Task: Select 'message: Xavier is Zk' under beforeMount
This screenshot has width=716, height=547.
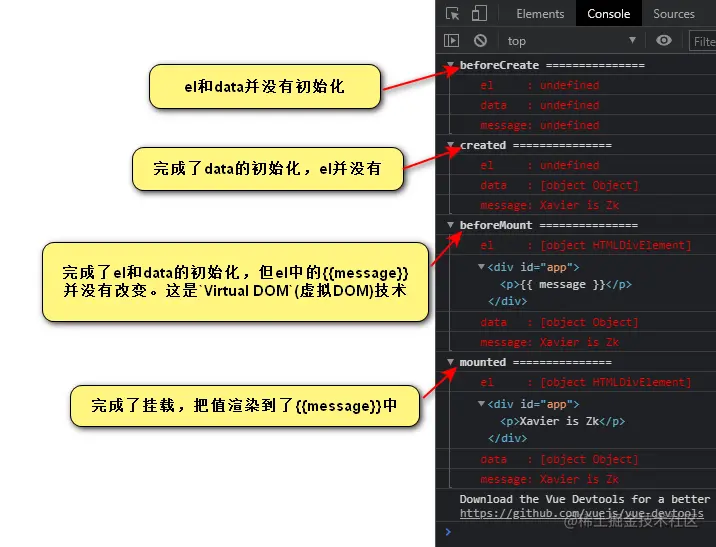Action: point(549,342)
